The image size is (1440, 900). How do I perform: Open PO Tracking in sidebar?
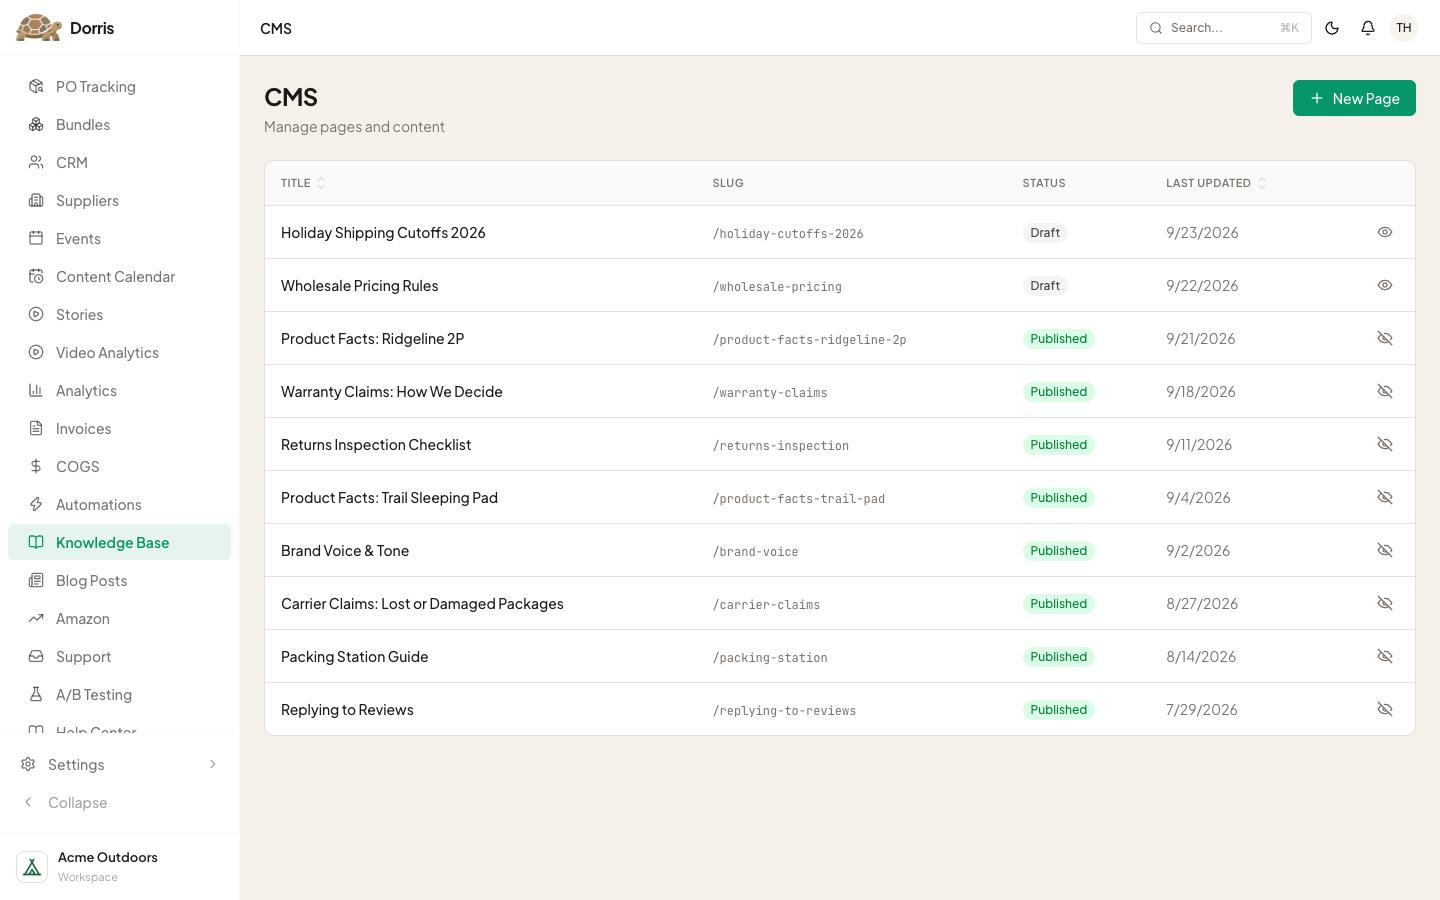(119, 87)
